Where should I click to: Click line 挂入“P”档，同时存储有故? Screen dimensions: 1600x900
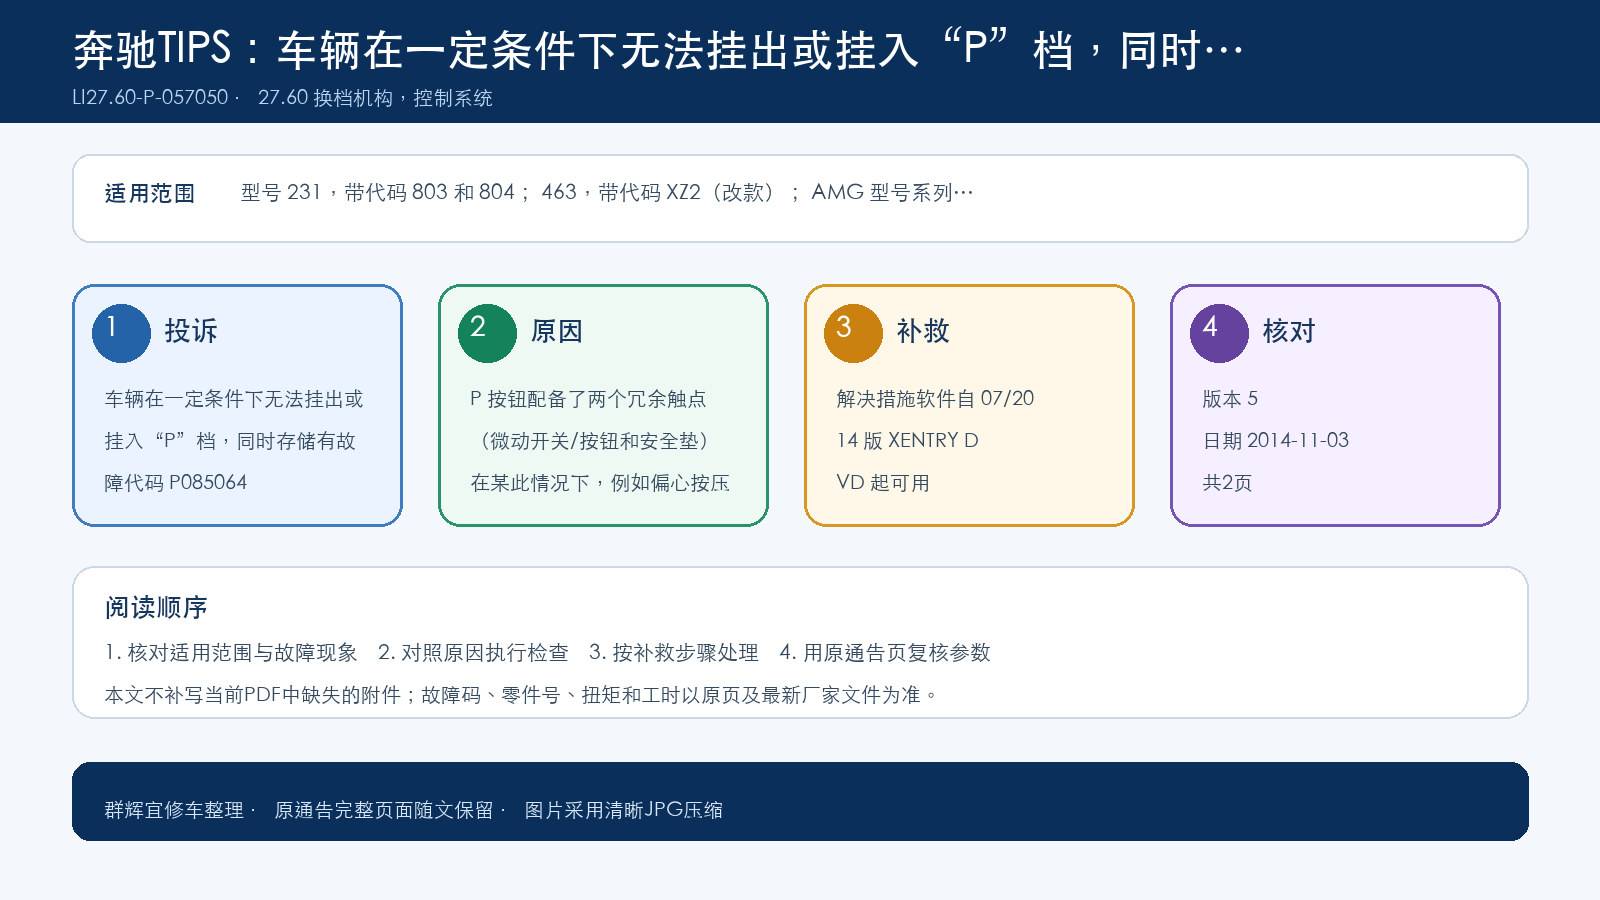230,441
